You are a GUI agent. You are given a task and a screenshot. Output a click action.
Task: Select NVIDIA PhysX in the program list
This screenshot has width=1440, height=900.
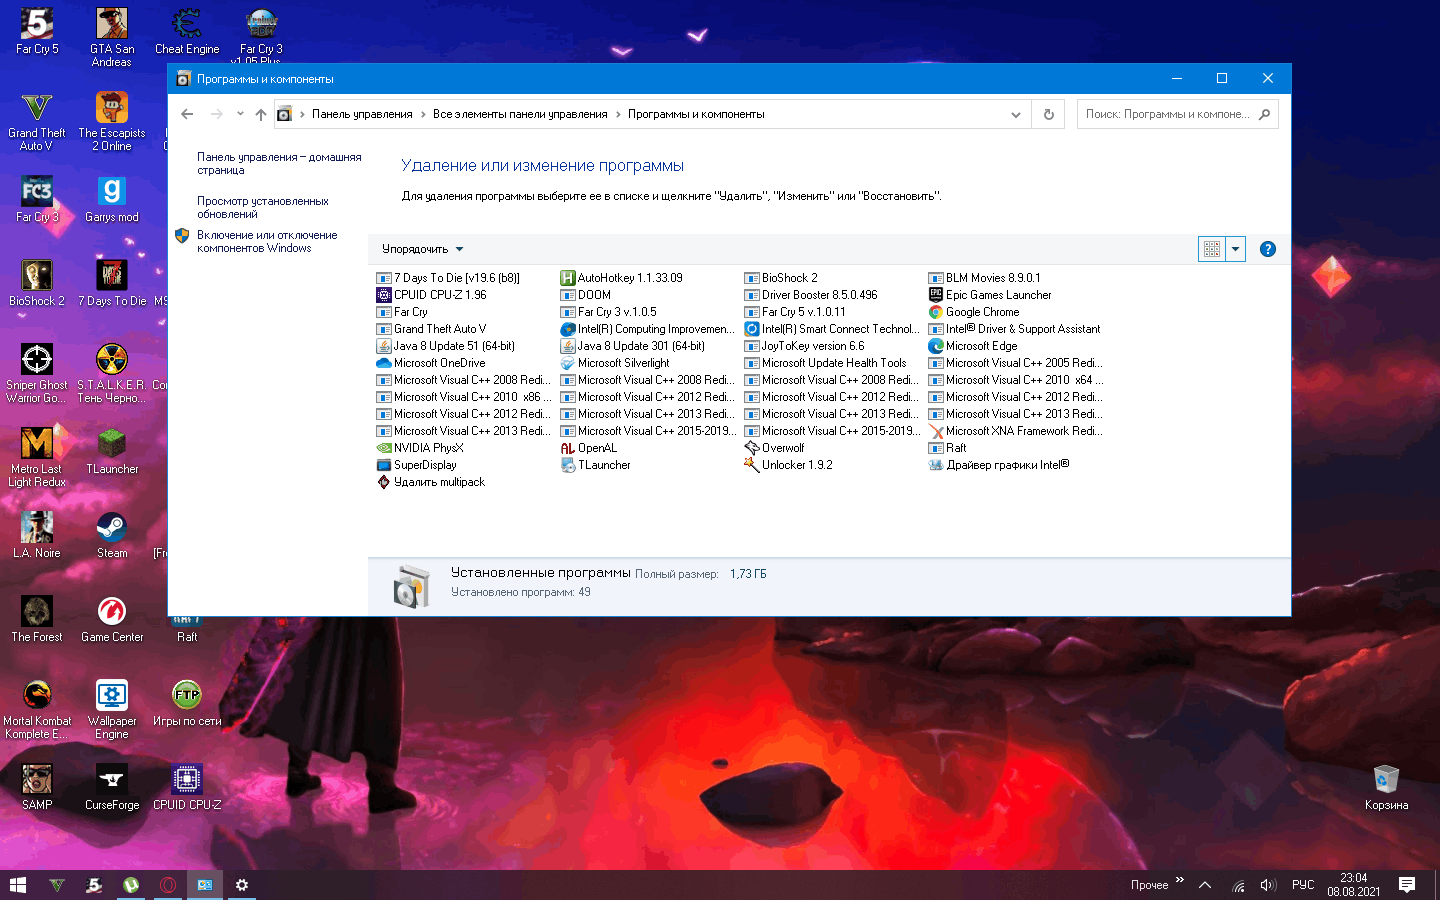pos(420,448)
